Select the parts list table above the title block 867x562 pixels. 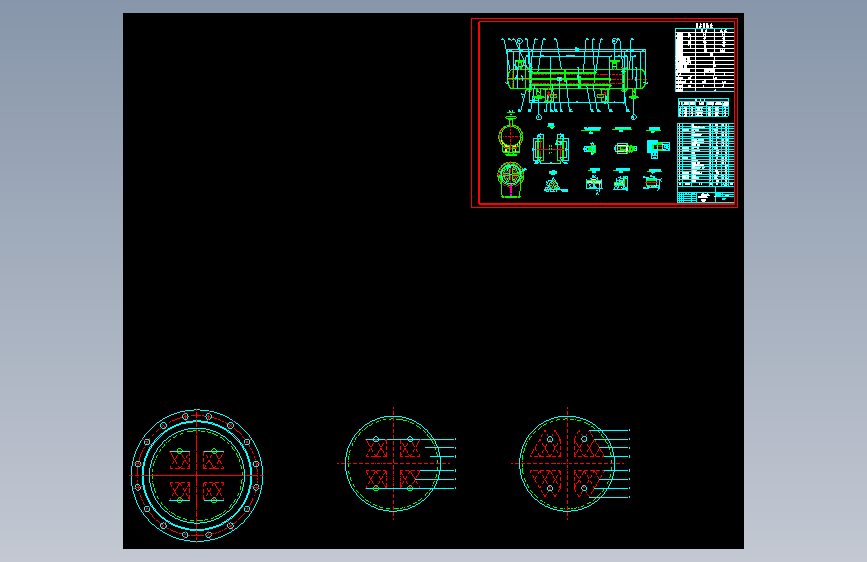706,154
